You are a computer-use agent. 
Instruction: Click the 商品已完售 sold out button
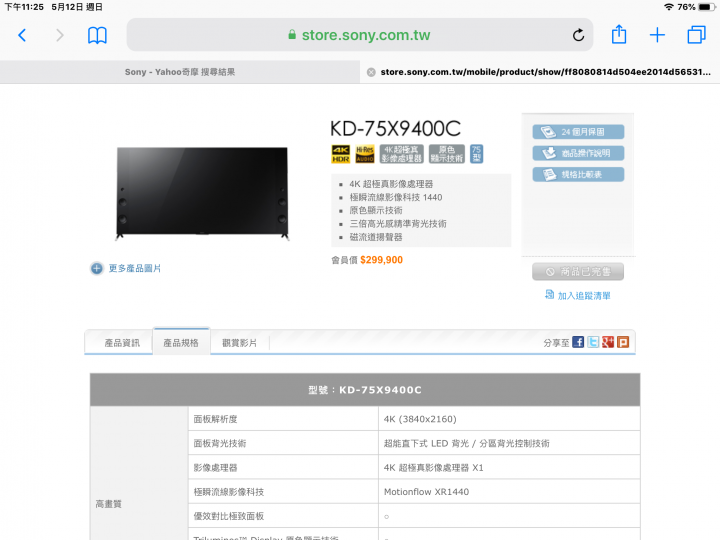pos(578,272)
